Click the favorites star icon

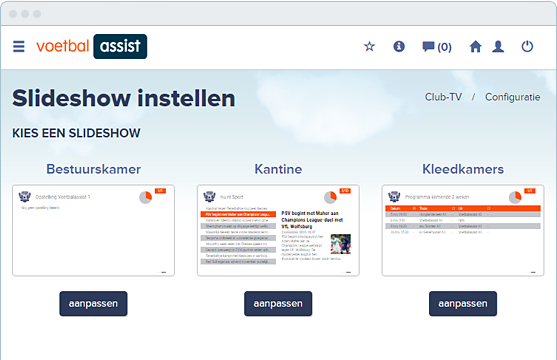tap(369, 46)
